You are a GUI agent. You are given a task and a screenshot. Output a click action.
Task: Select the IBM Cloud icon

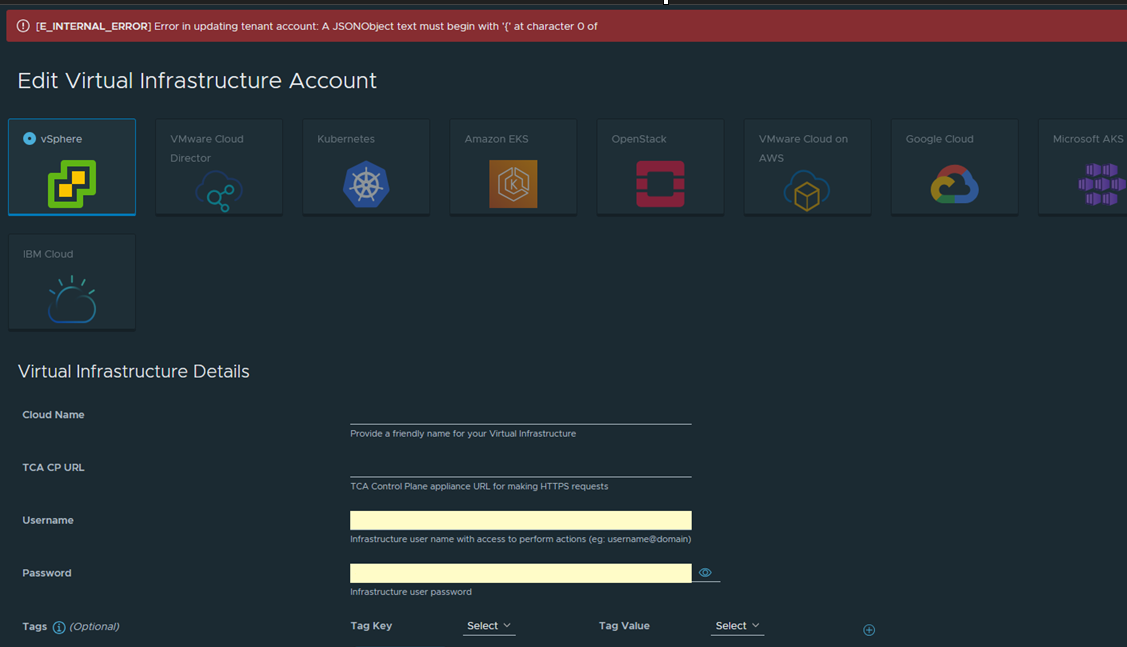pos(72,299)
